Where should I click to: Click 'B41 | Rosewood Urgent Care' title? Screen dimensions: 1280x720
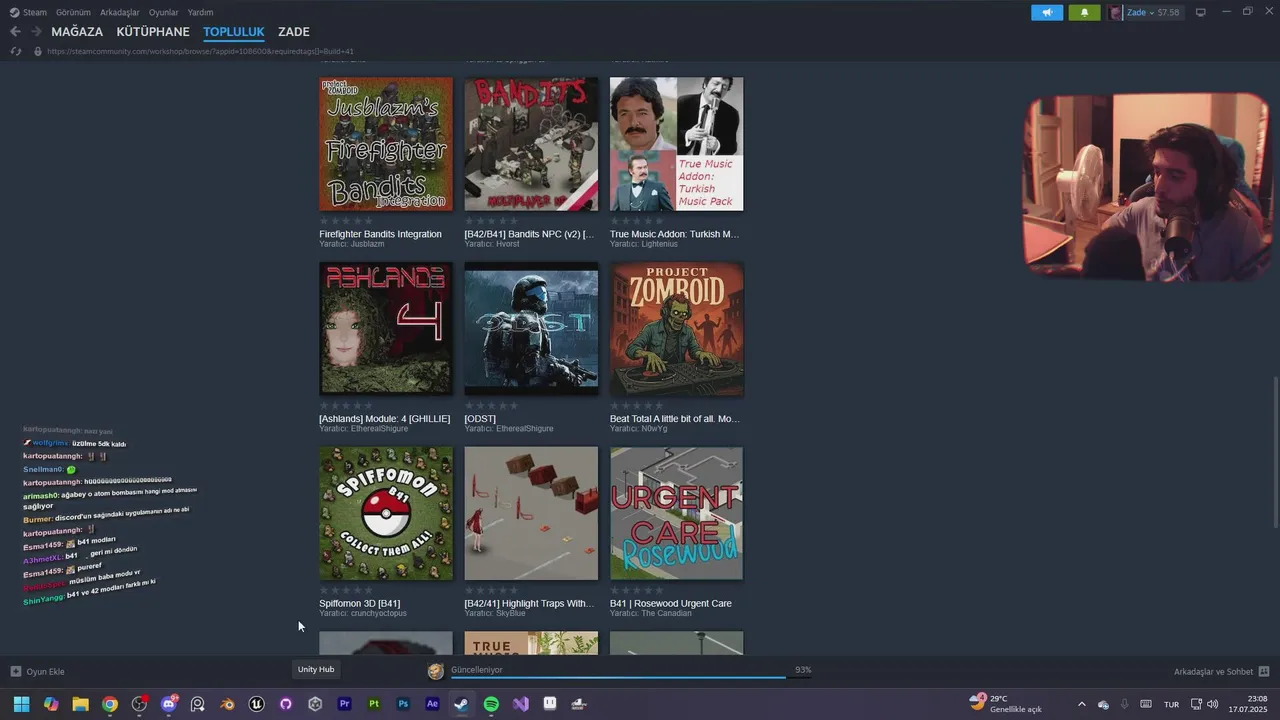pyautogui.click(x=671, y=604)
